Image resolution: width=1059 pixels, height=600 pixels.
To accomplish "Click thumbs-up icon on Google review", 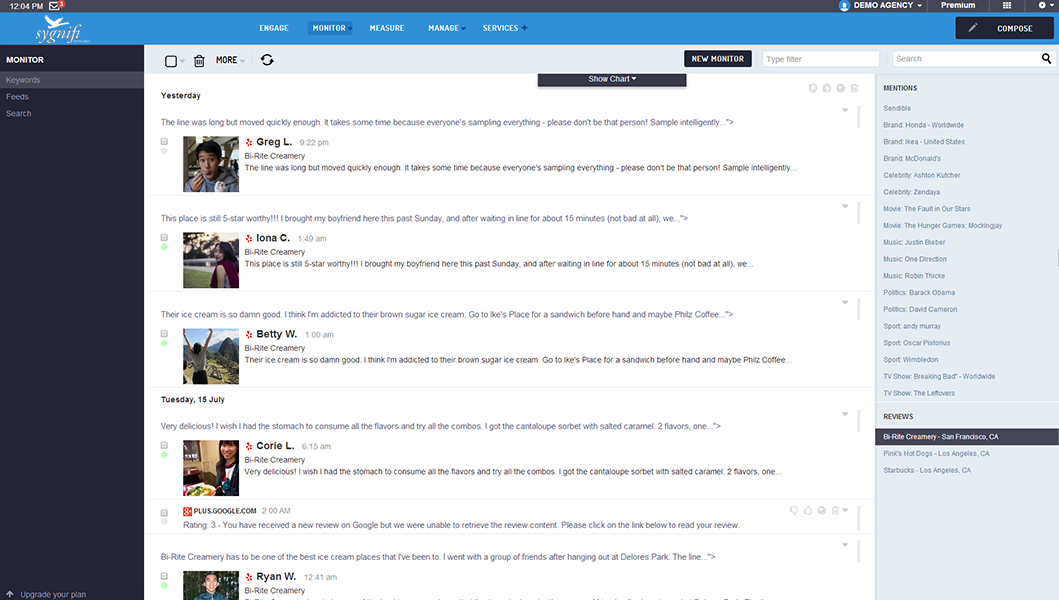I will coord(808,511).
